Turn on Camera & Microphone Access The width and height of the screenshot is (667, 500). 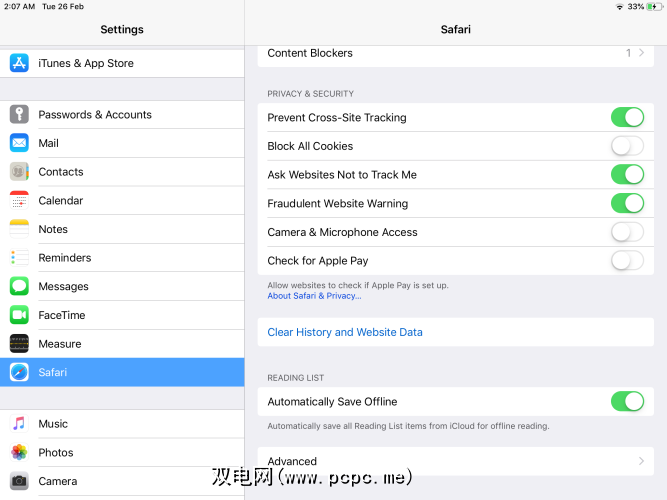(627, 232)
